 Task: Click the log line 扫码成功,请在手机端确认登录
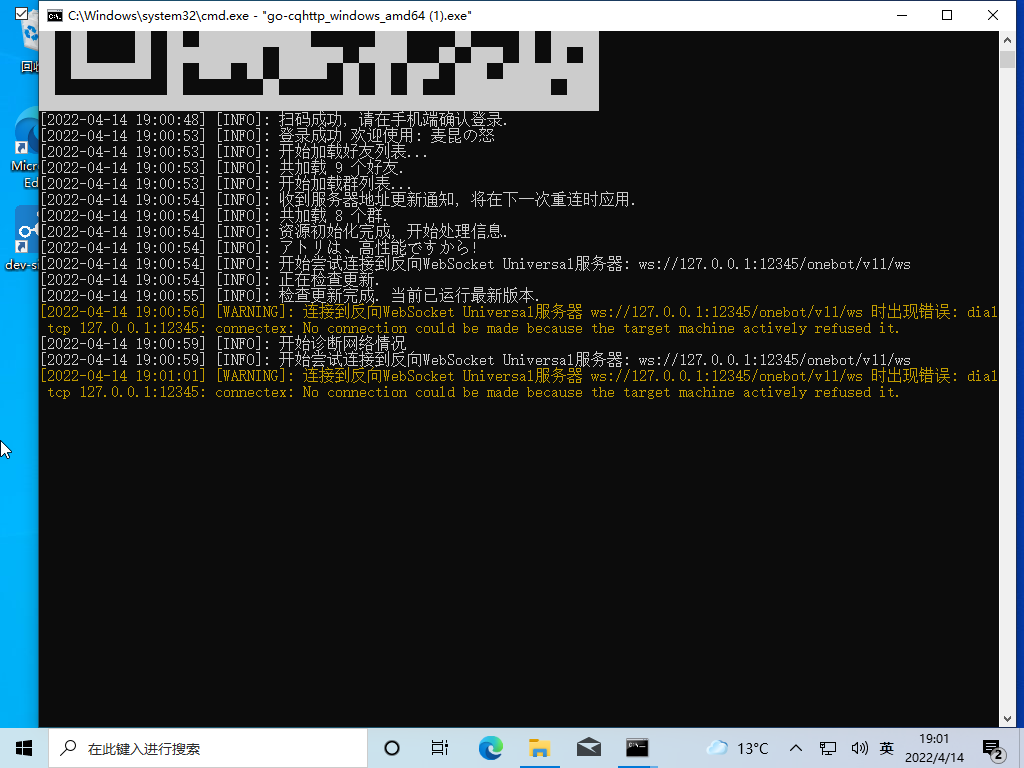[x=274, y=120]
